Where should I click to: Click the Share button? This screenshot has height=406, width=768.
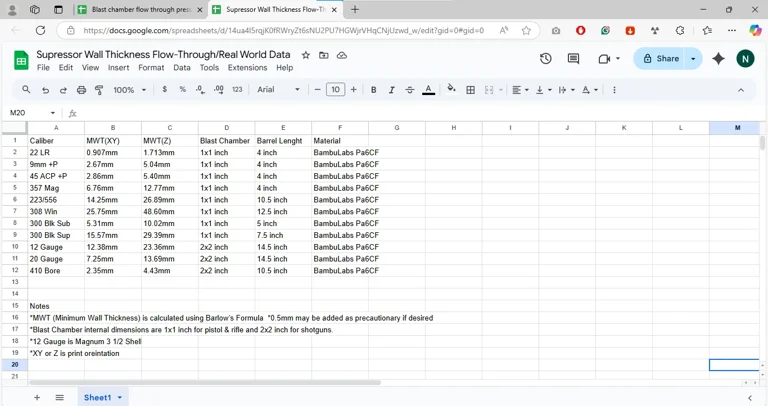(660, 59)
